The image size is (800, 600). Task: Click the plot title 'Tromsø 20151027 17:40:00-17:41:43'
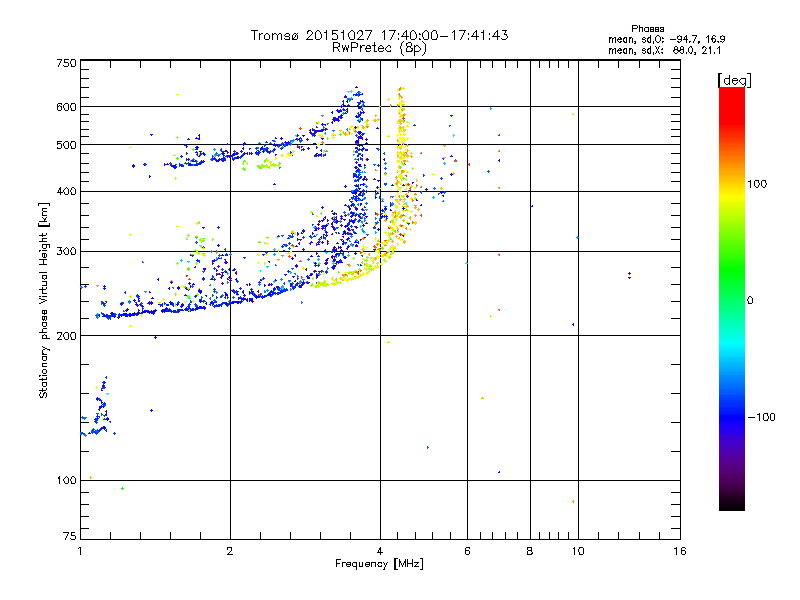click(379, 35)
